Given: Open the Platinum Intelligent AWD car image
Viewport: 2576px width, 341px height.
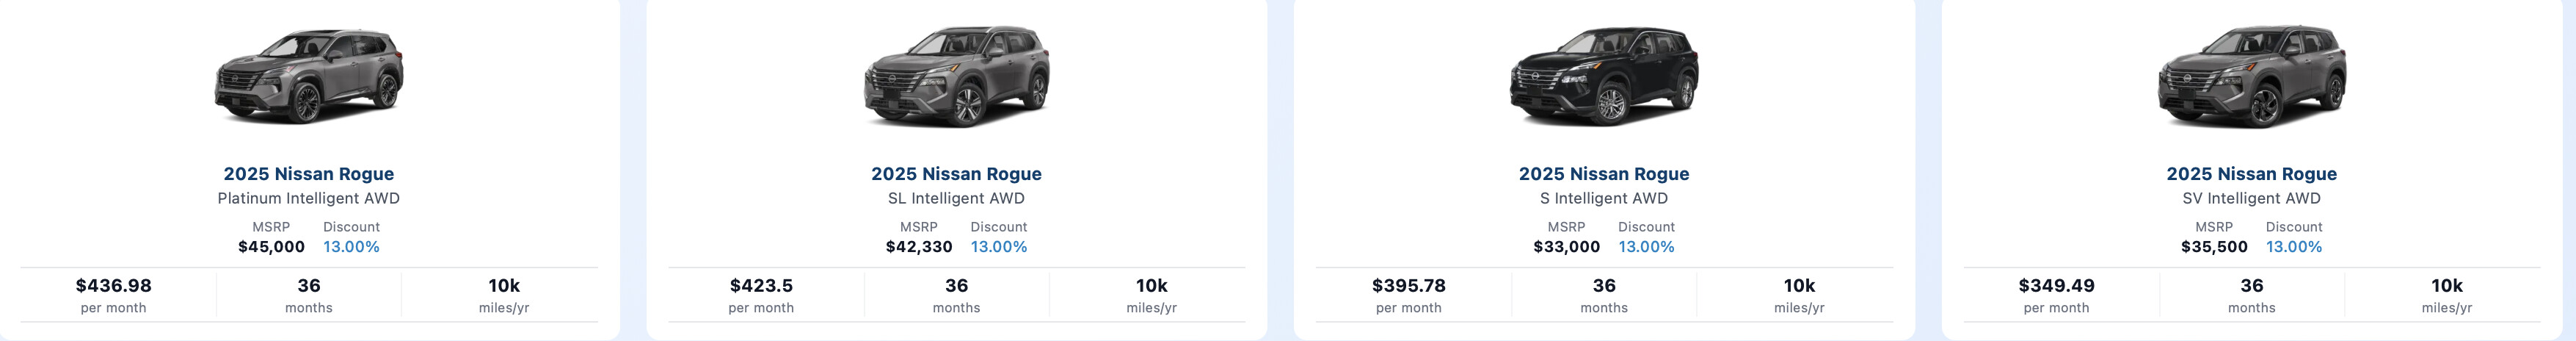Looking at the screenshot, I should click(309, 76).
